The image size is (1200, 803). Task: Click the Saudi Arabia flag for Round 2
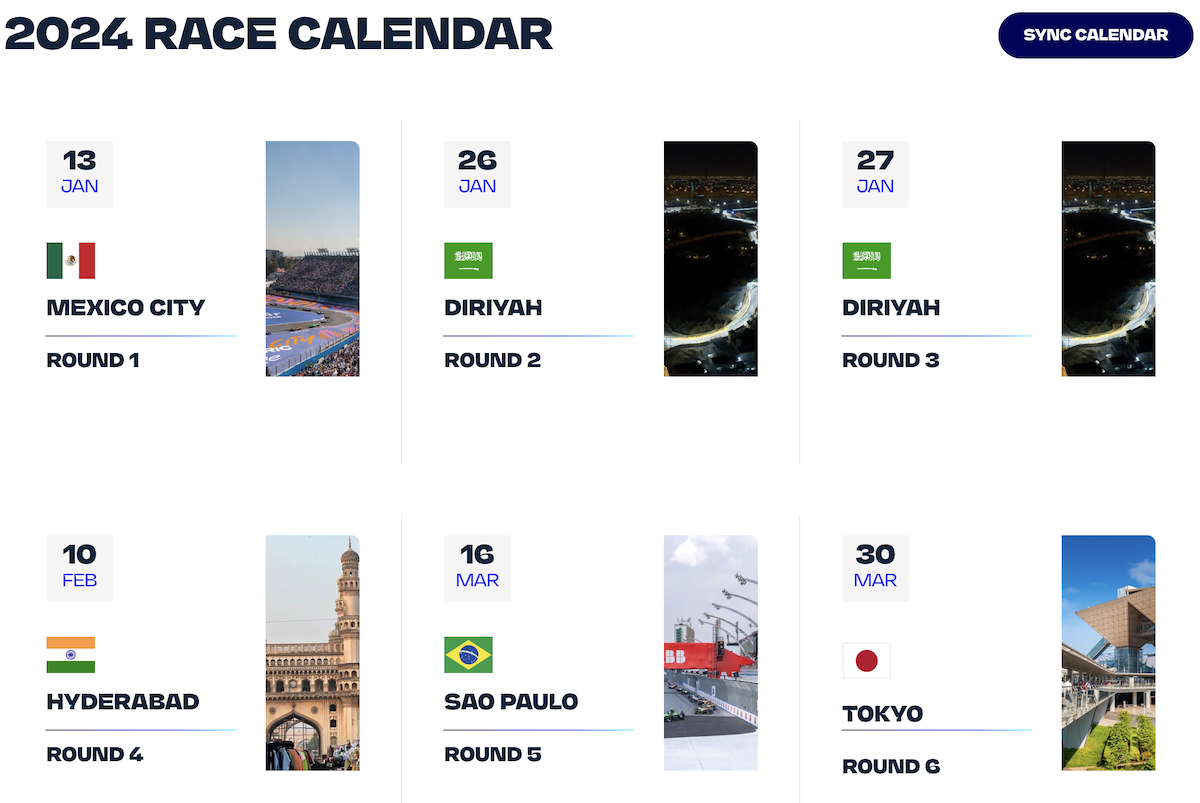(469, 261)
